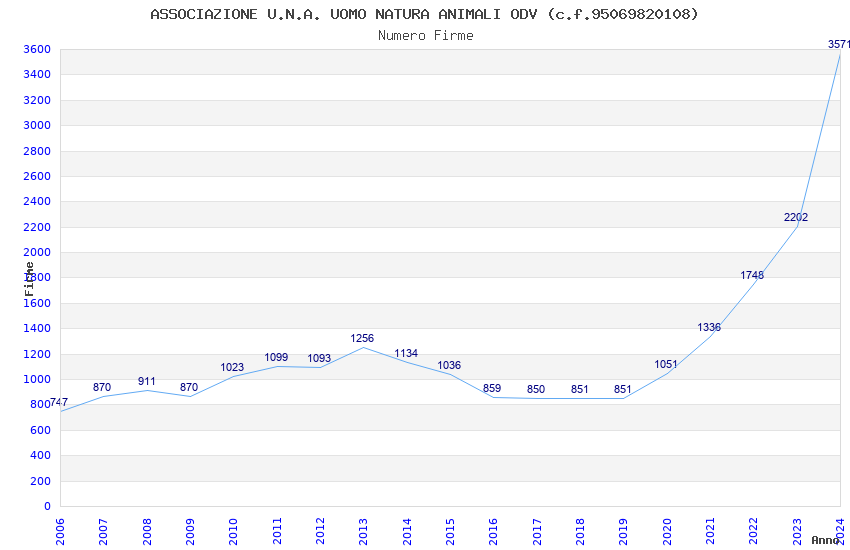Click x-axis year label 2008
850x550 pixels.
pos(147,532)
